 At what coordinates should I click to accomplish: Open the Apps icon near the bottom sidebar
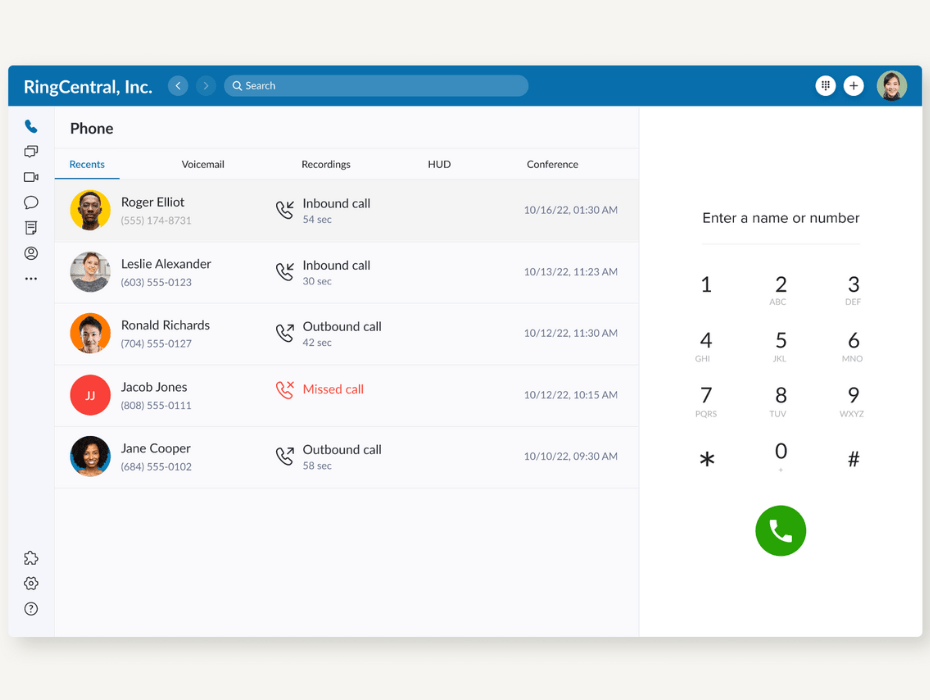[x=31, y=557]
